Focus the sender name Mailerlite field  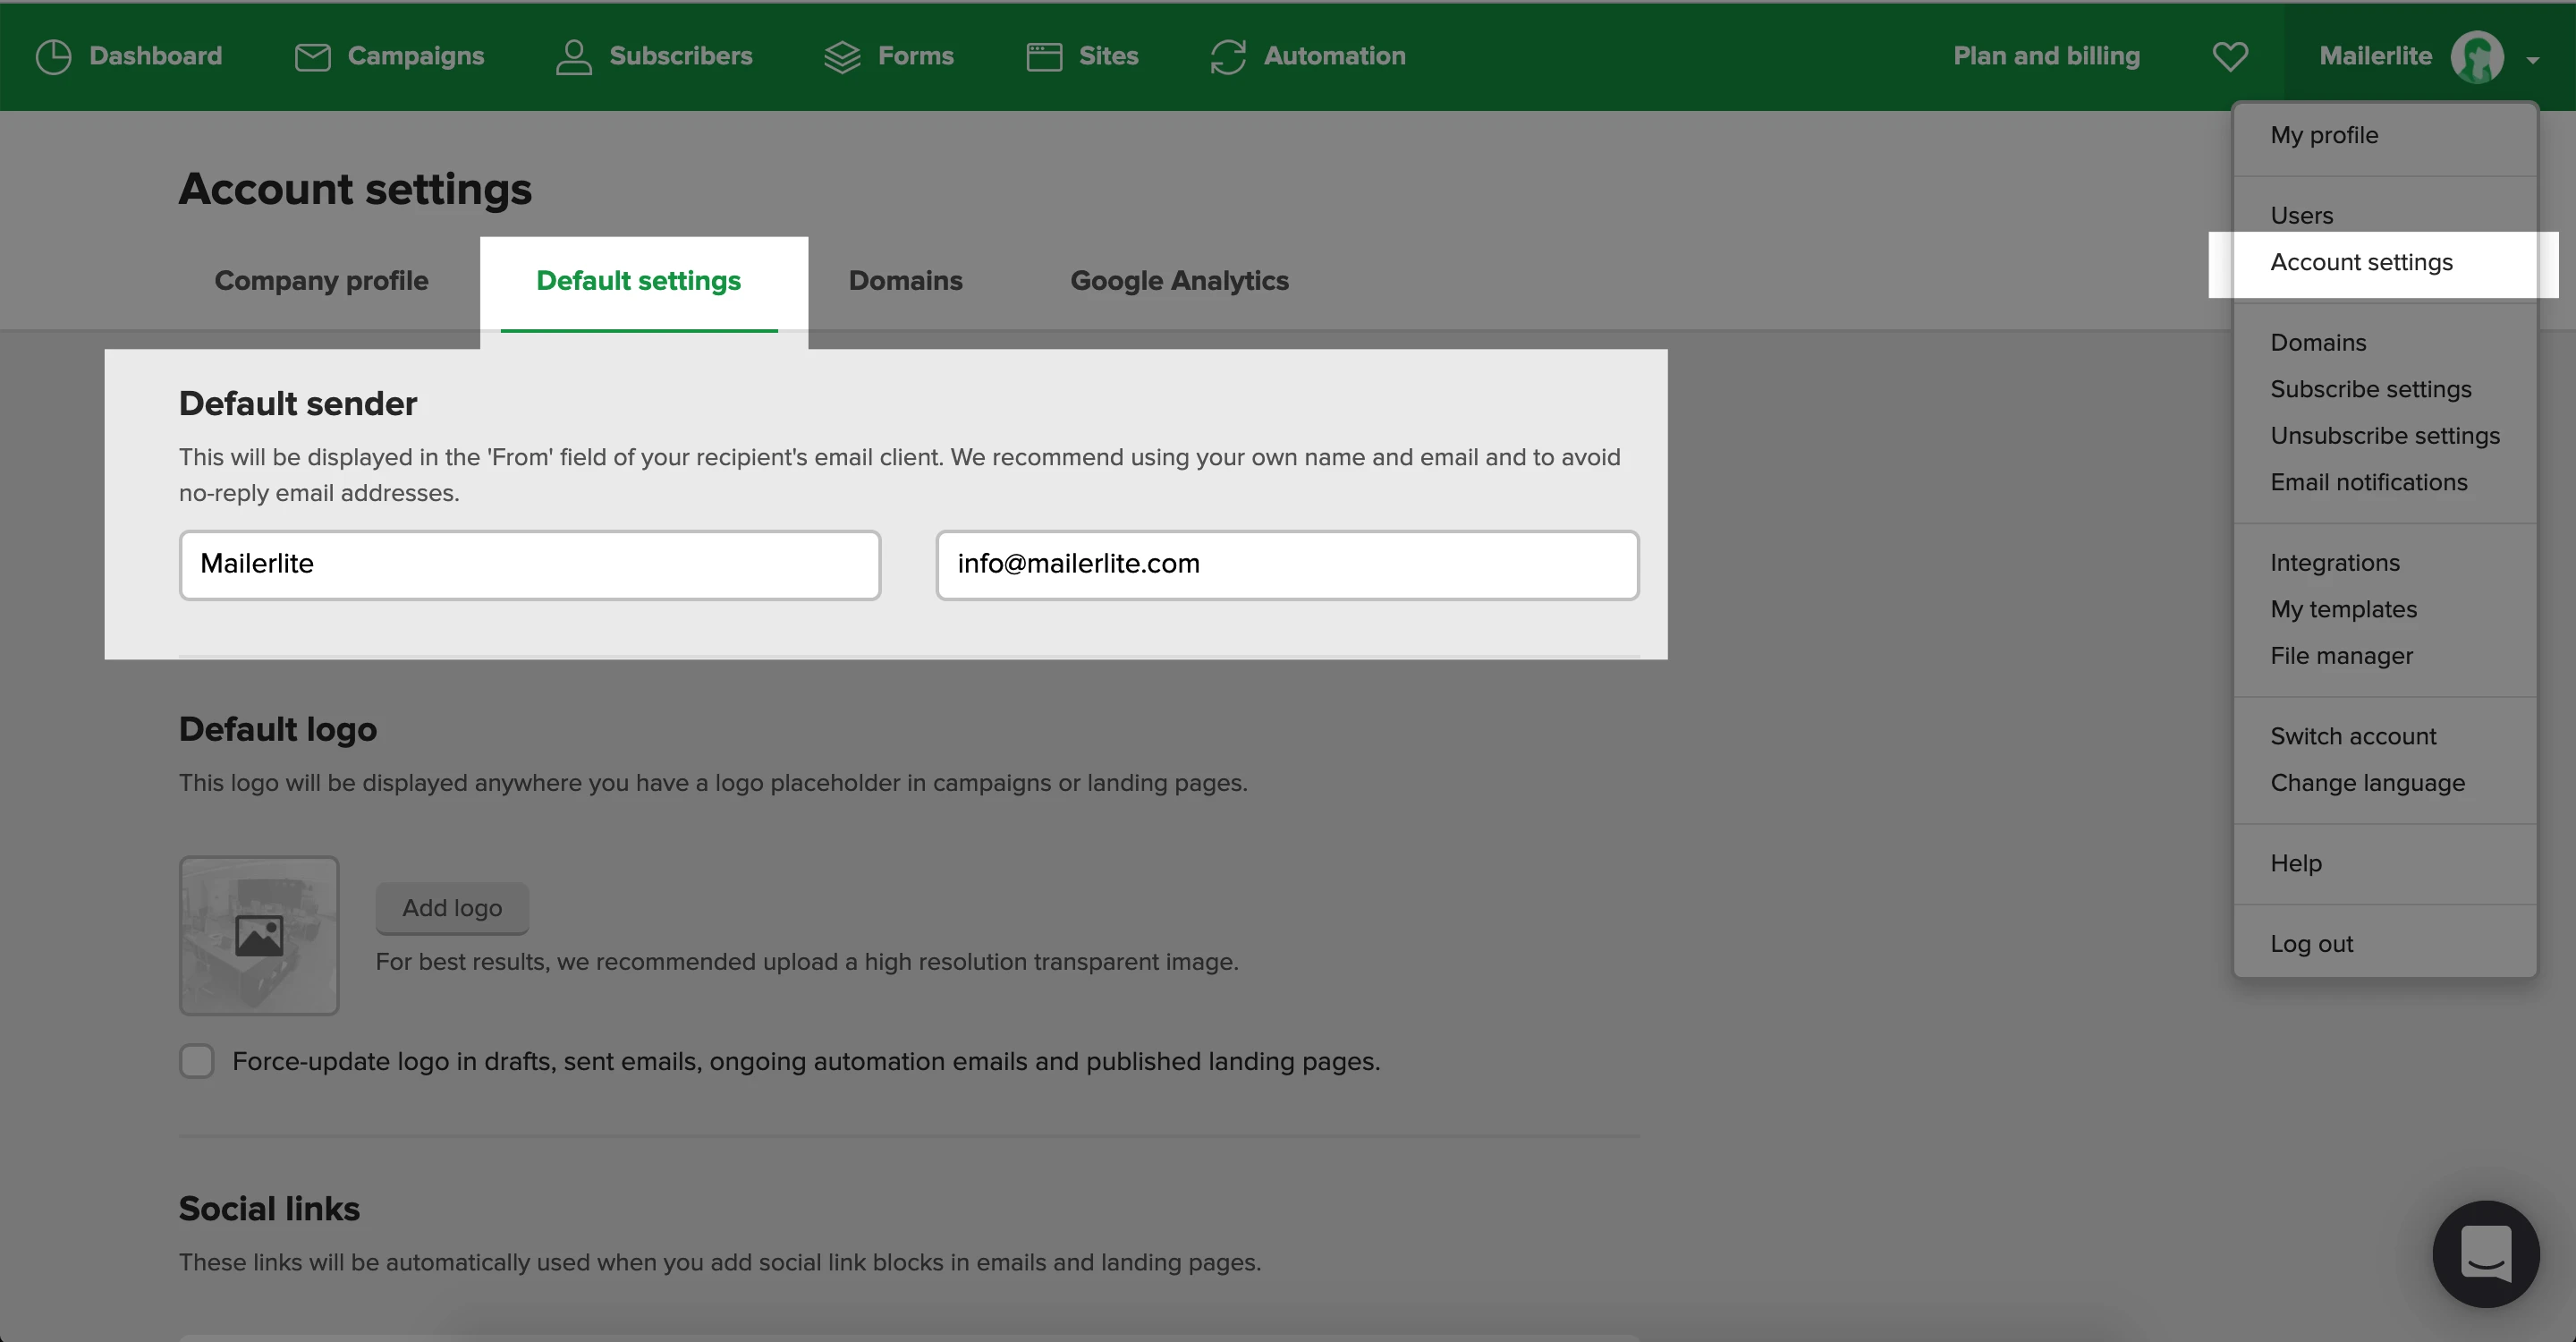[x=529, y=565]
